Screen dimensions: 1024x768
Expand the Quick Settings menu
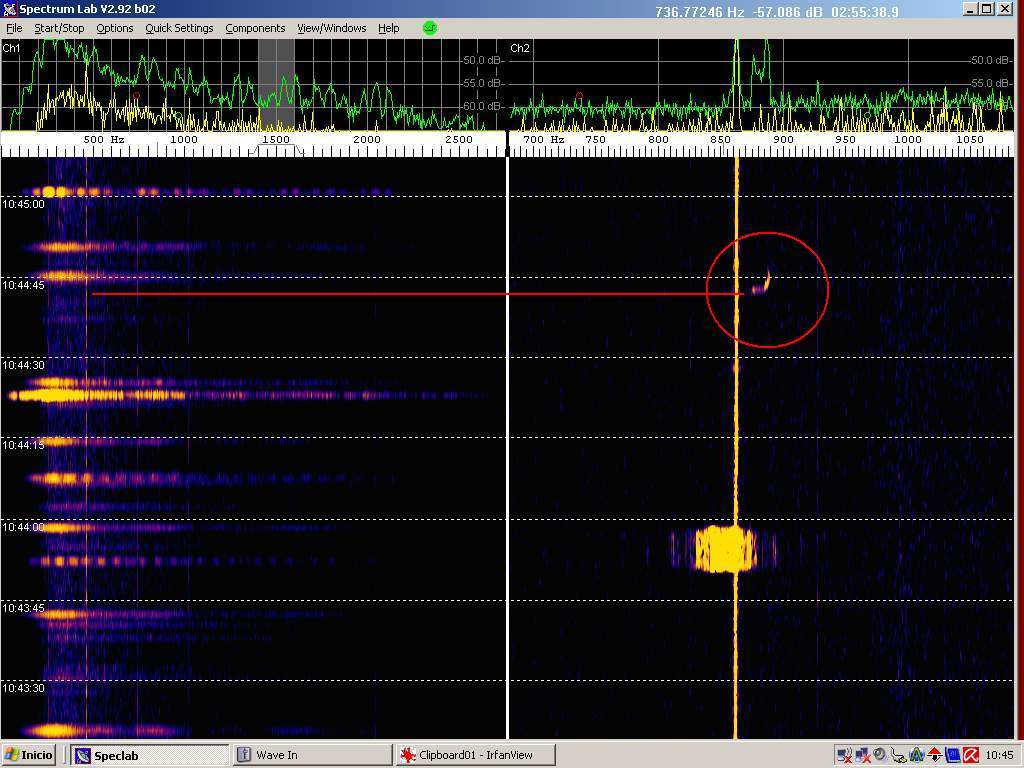point(179,28)
